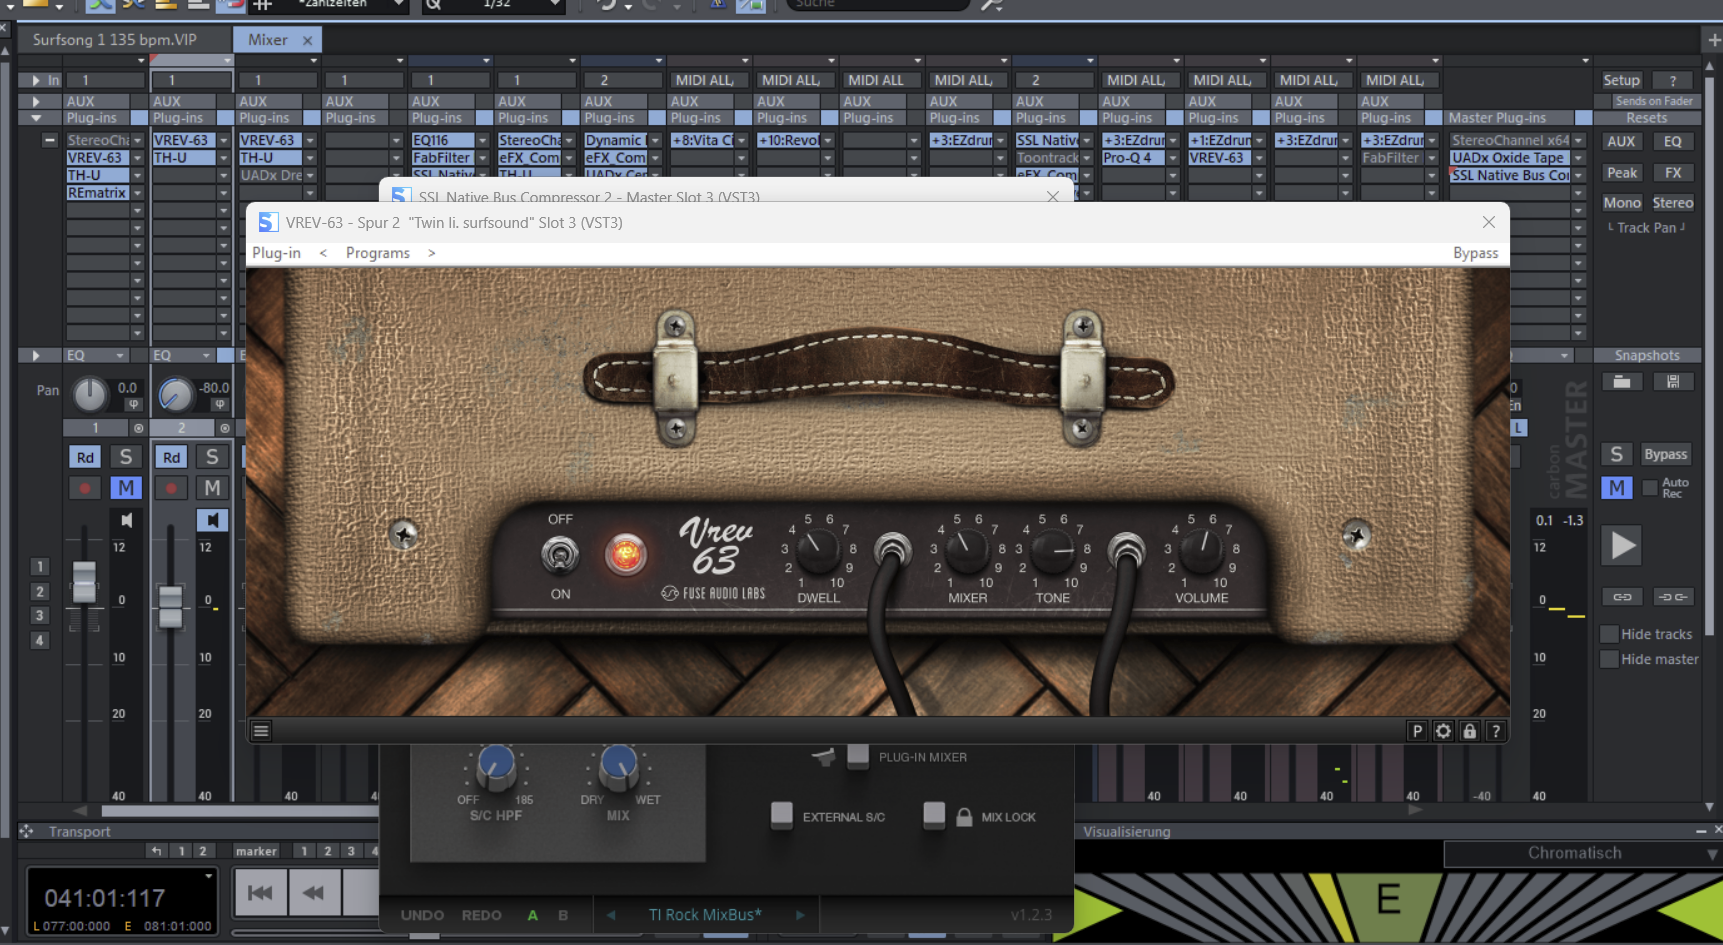Click Bypass in the VREV-63 window
1723x945 pixels.
(x=1475, y=253)
